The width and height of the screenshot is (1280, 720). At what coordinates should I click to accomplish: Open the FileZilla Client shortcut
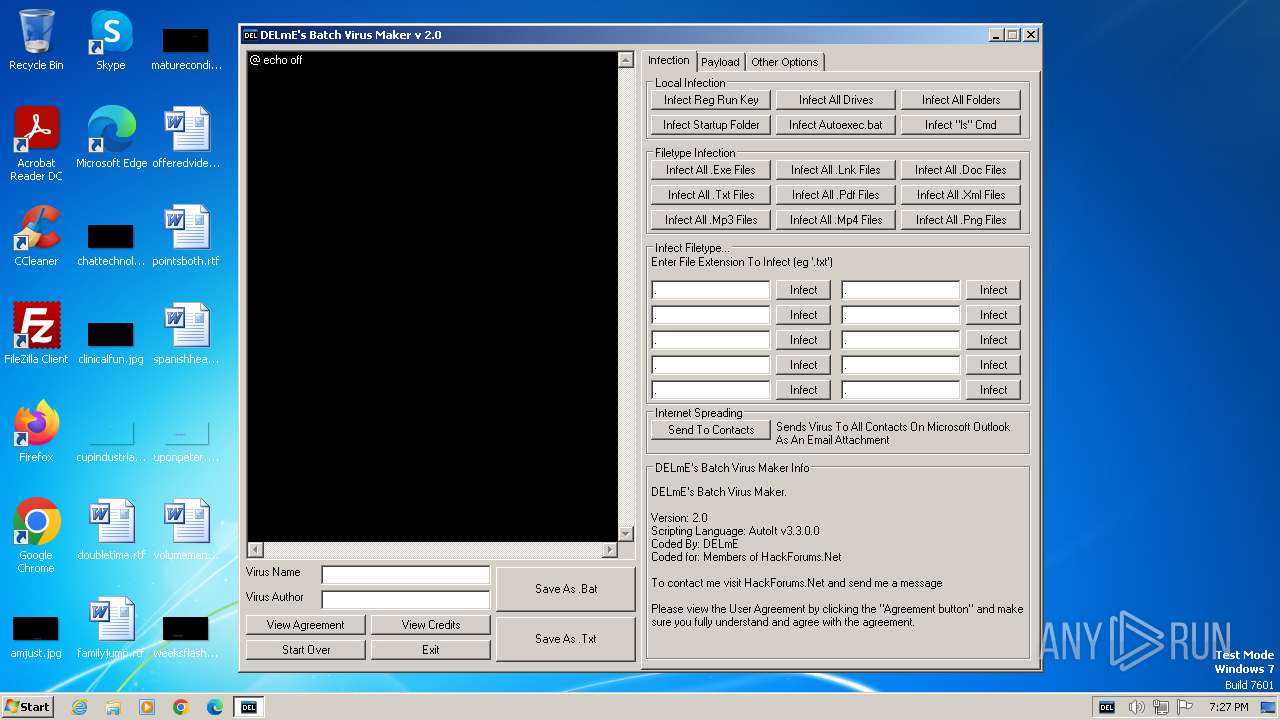36,334
